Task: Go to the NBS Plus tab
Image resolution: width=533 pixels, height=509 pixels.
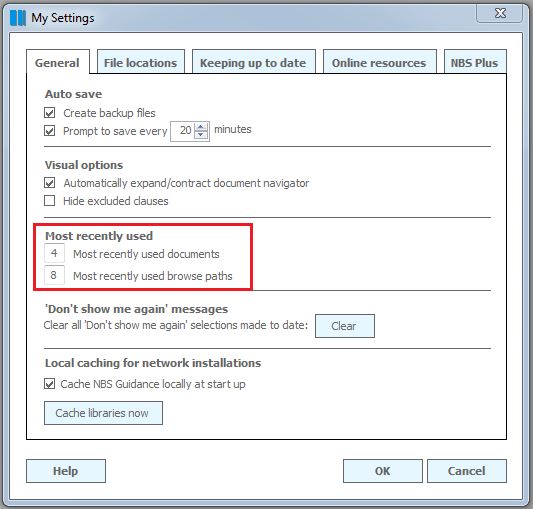Action: (475, 63)
